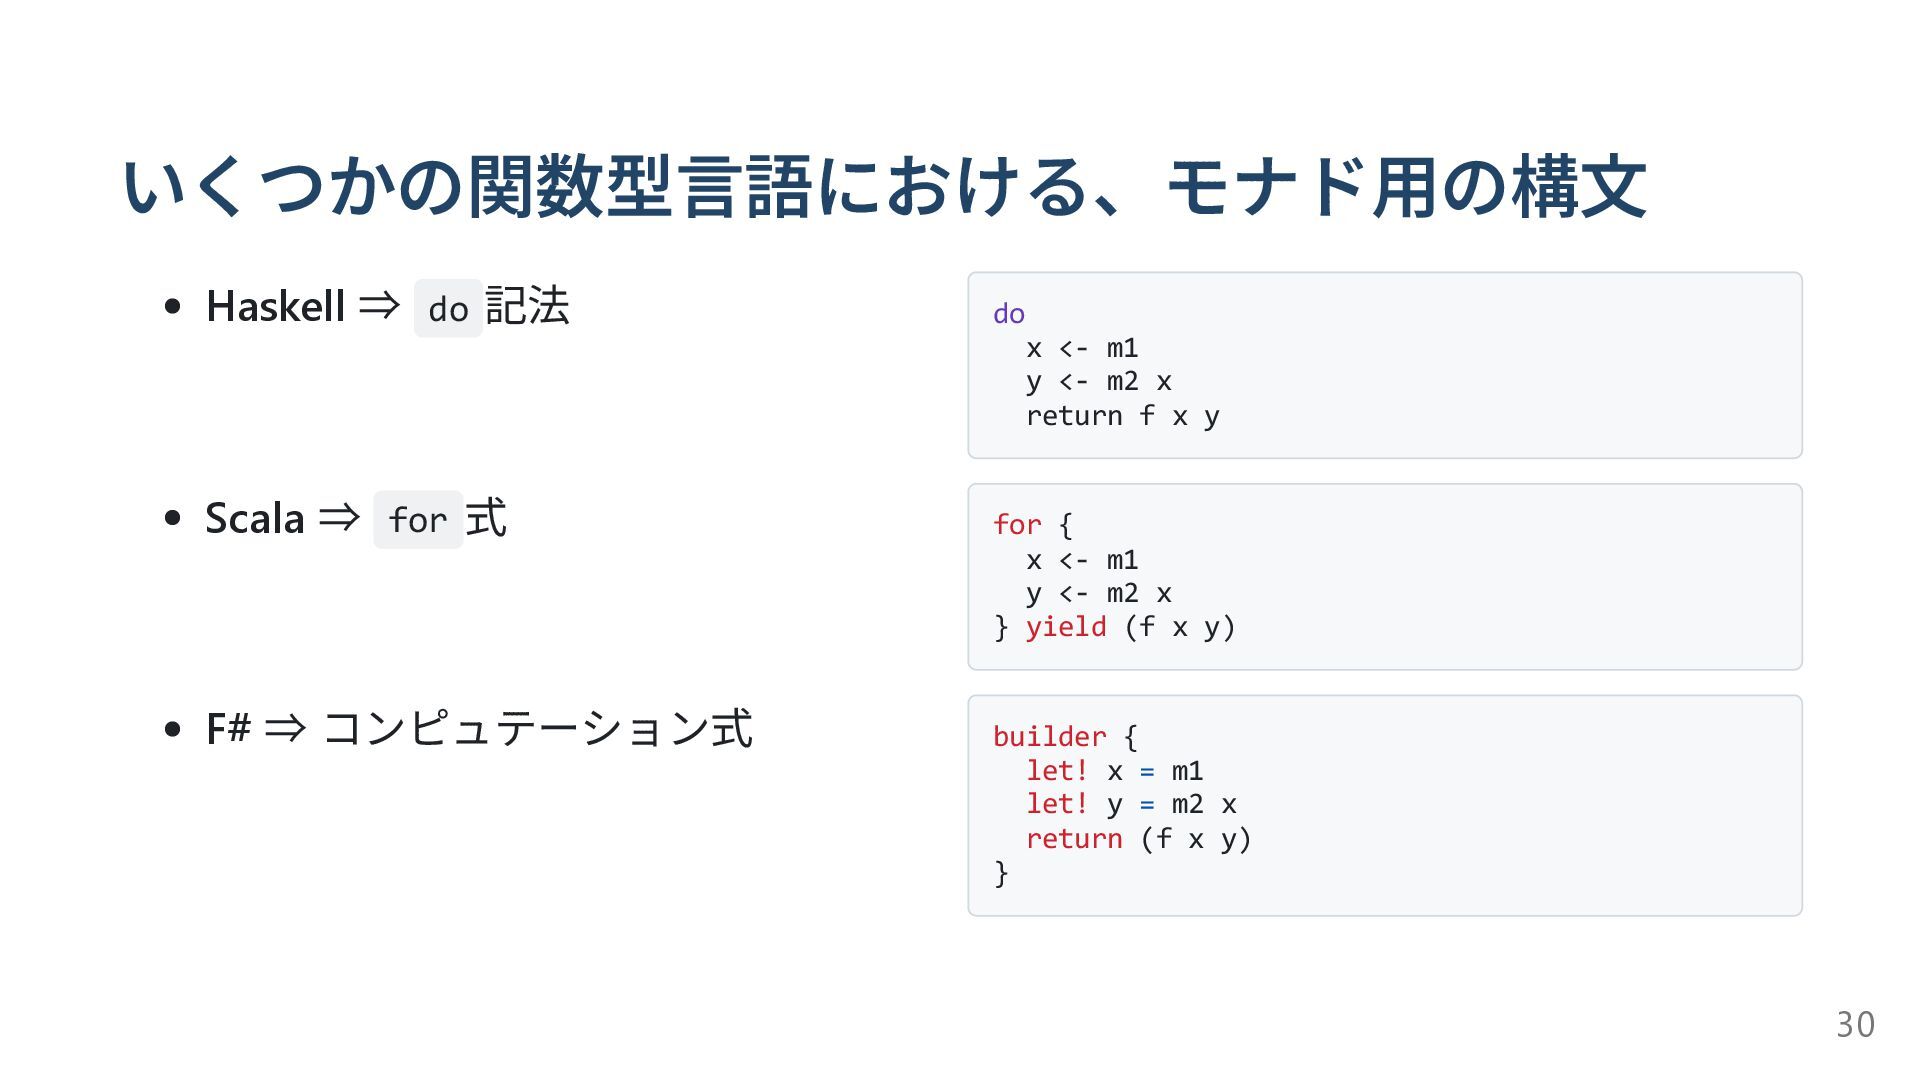Click the 記法 text after do
The image size is (1920, 1080).
pyautogui.click(x=528, y=306)
